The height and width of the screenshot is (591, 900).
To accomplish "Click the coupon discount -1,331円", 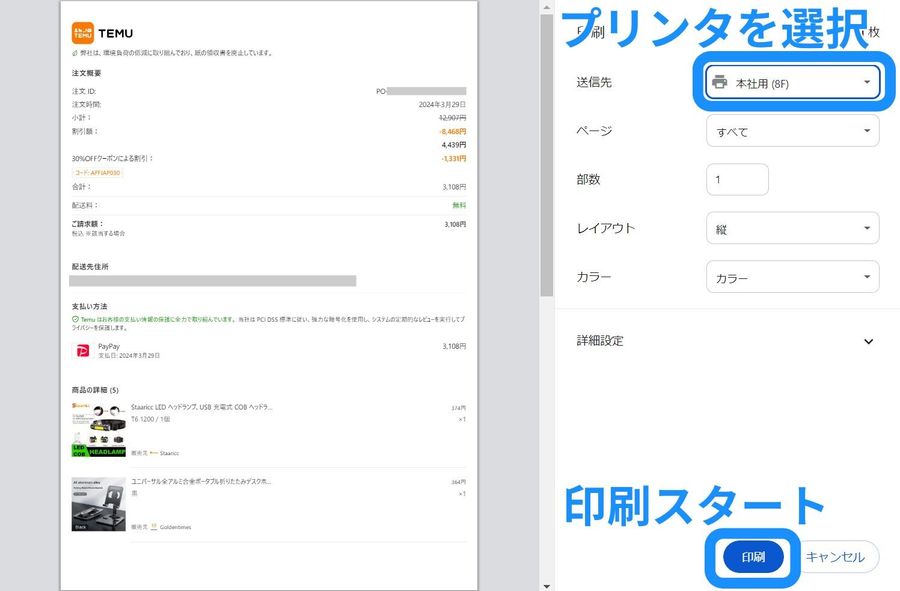I will [x=453, y=158].
